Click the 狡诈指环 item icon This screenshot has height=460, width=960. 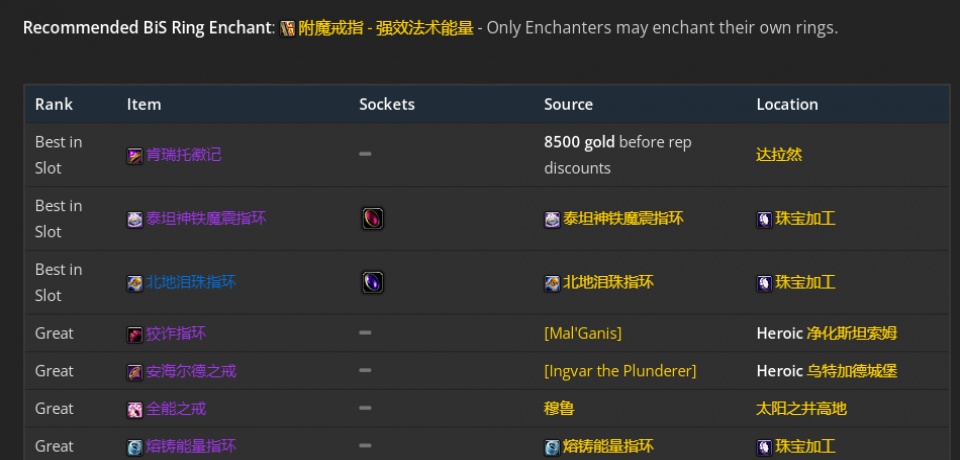point(135,334)
